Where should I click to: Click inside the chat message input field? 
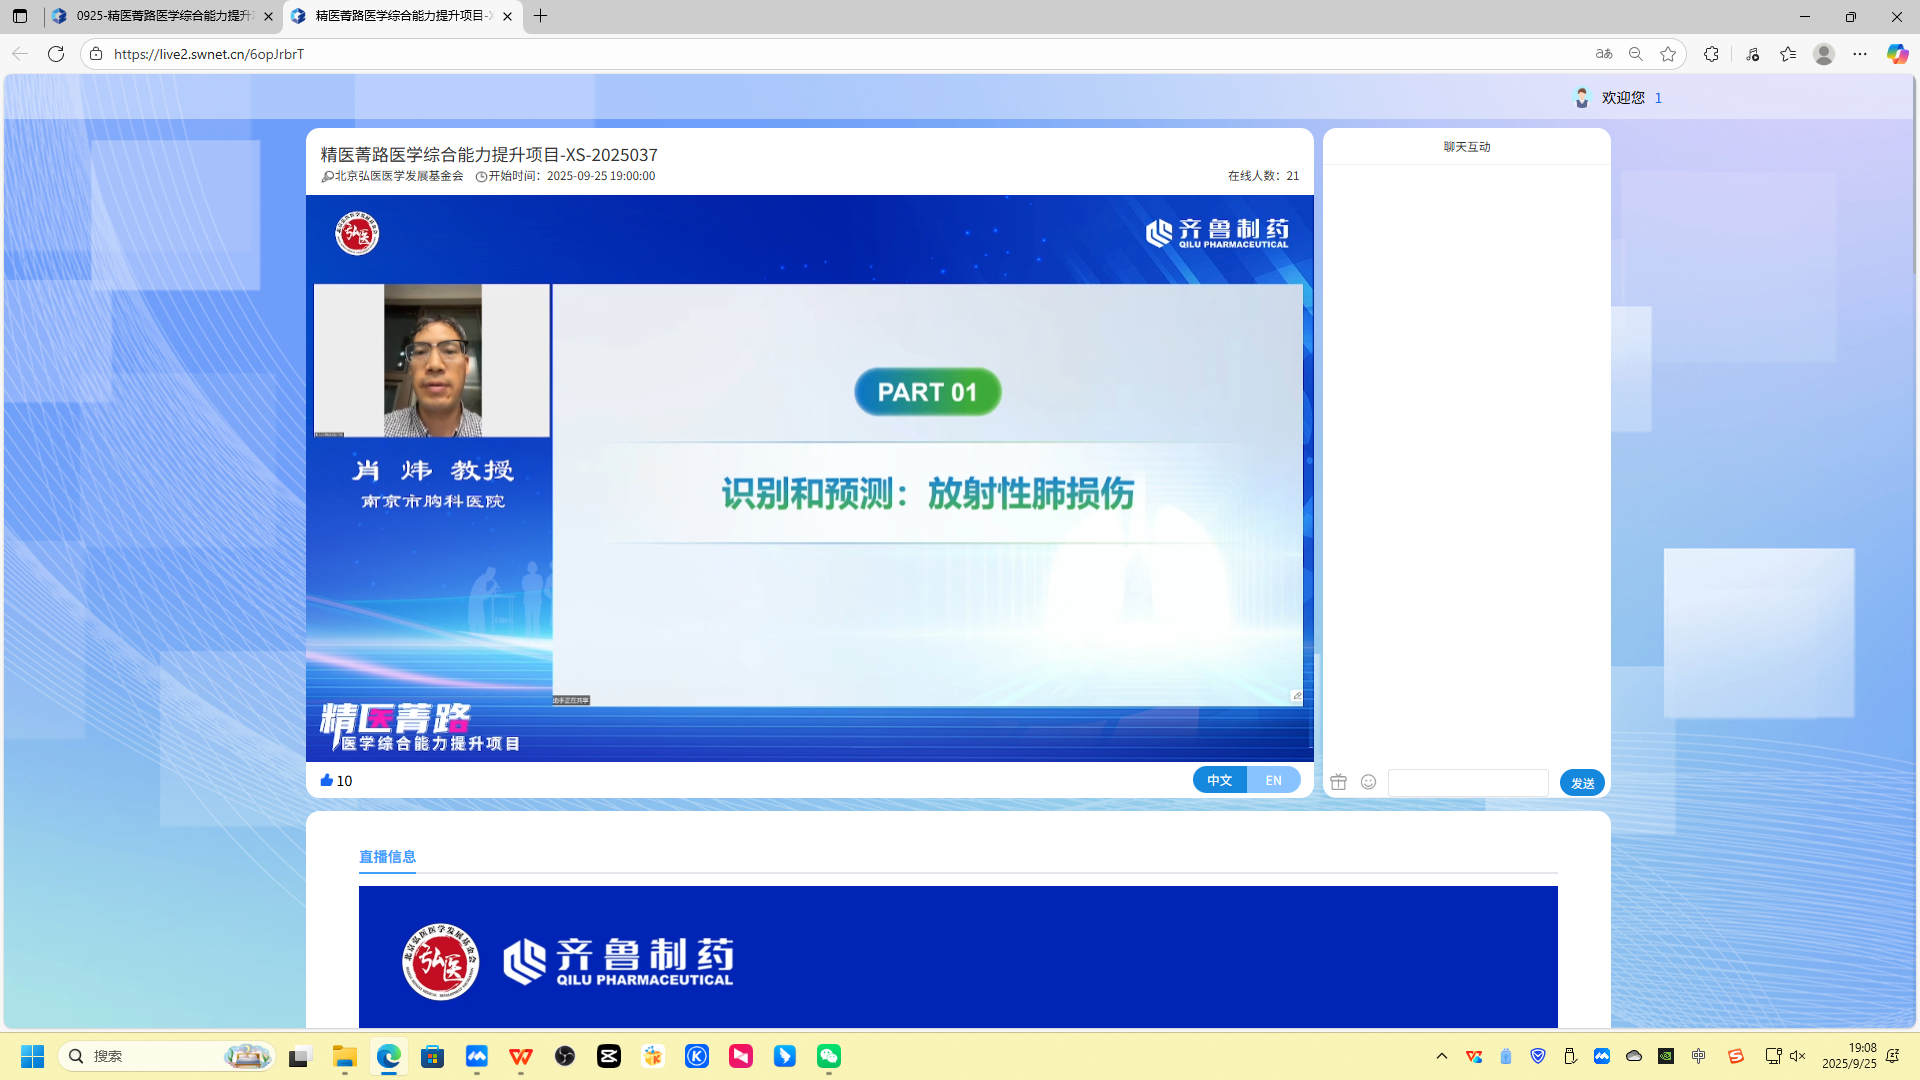1467,782
